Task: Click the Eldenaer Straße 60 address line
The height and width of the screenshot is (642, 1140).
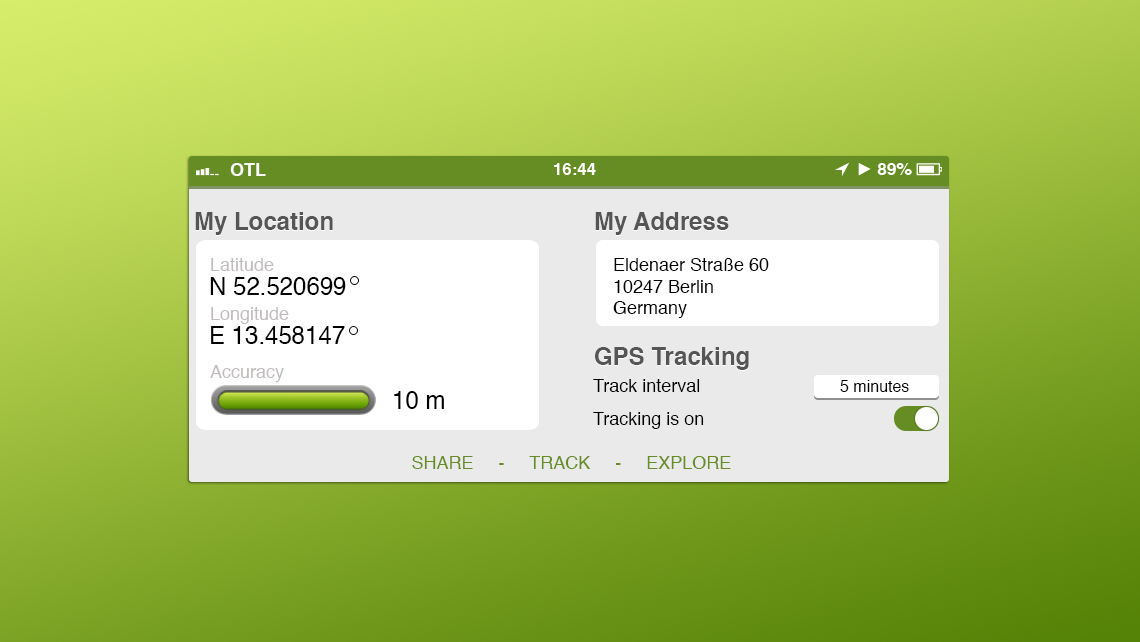Action: (x=690, y=265)
